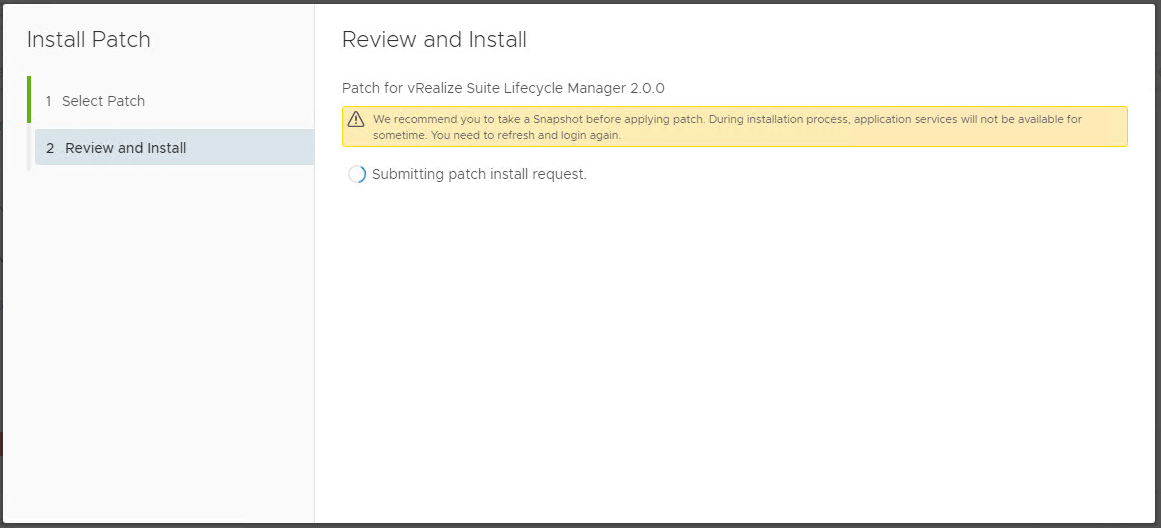Click the loading spinner beside Submitting text
The width and height of the screenshot is (1161, 528).
tap(356, 174)
